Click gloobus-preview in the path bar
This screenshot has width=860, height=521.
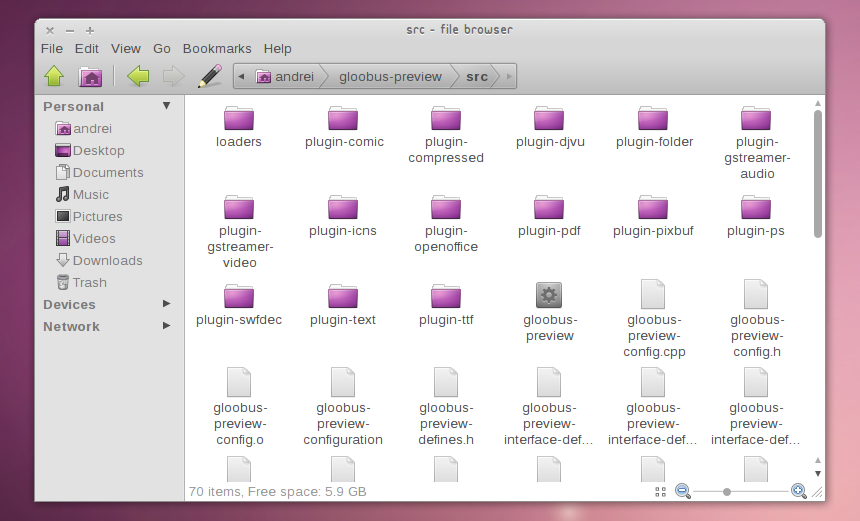(390, 76)
